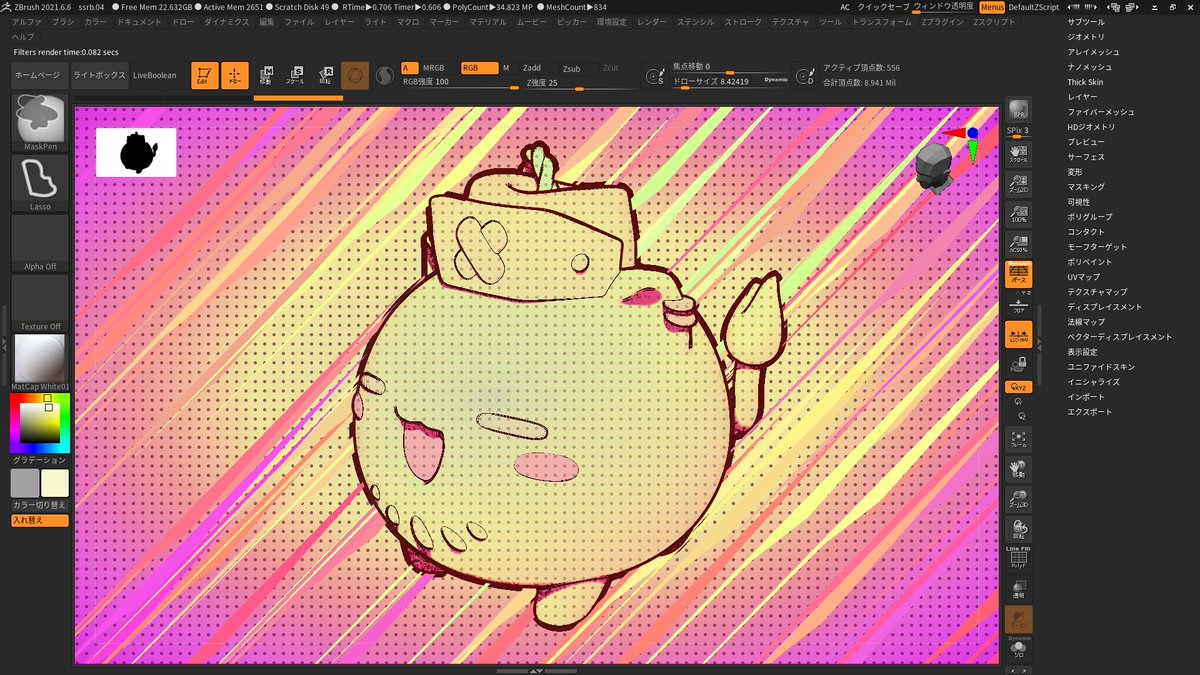Select the Move (移動) transform tool

(x=267, y=75)
